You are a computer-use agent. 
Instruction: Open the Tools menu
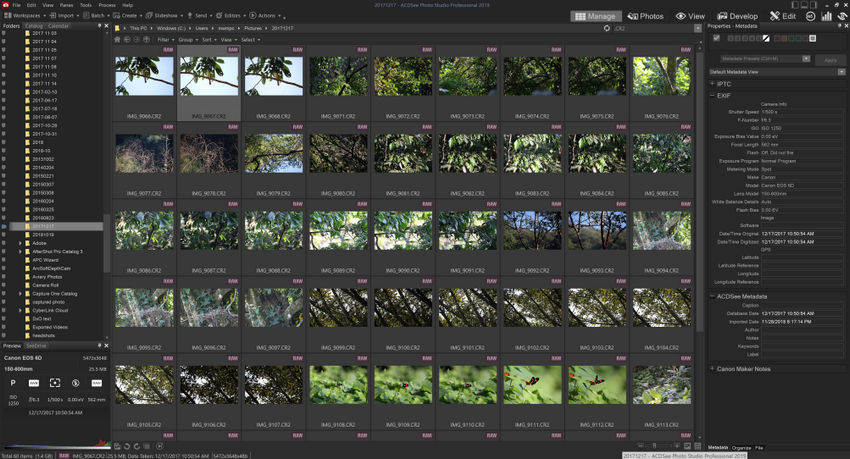[x=85, y=5]
